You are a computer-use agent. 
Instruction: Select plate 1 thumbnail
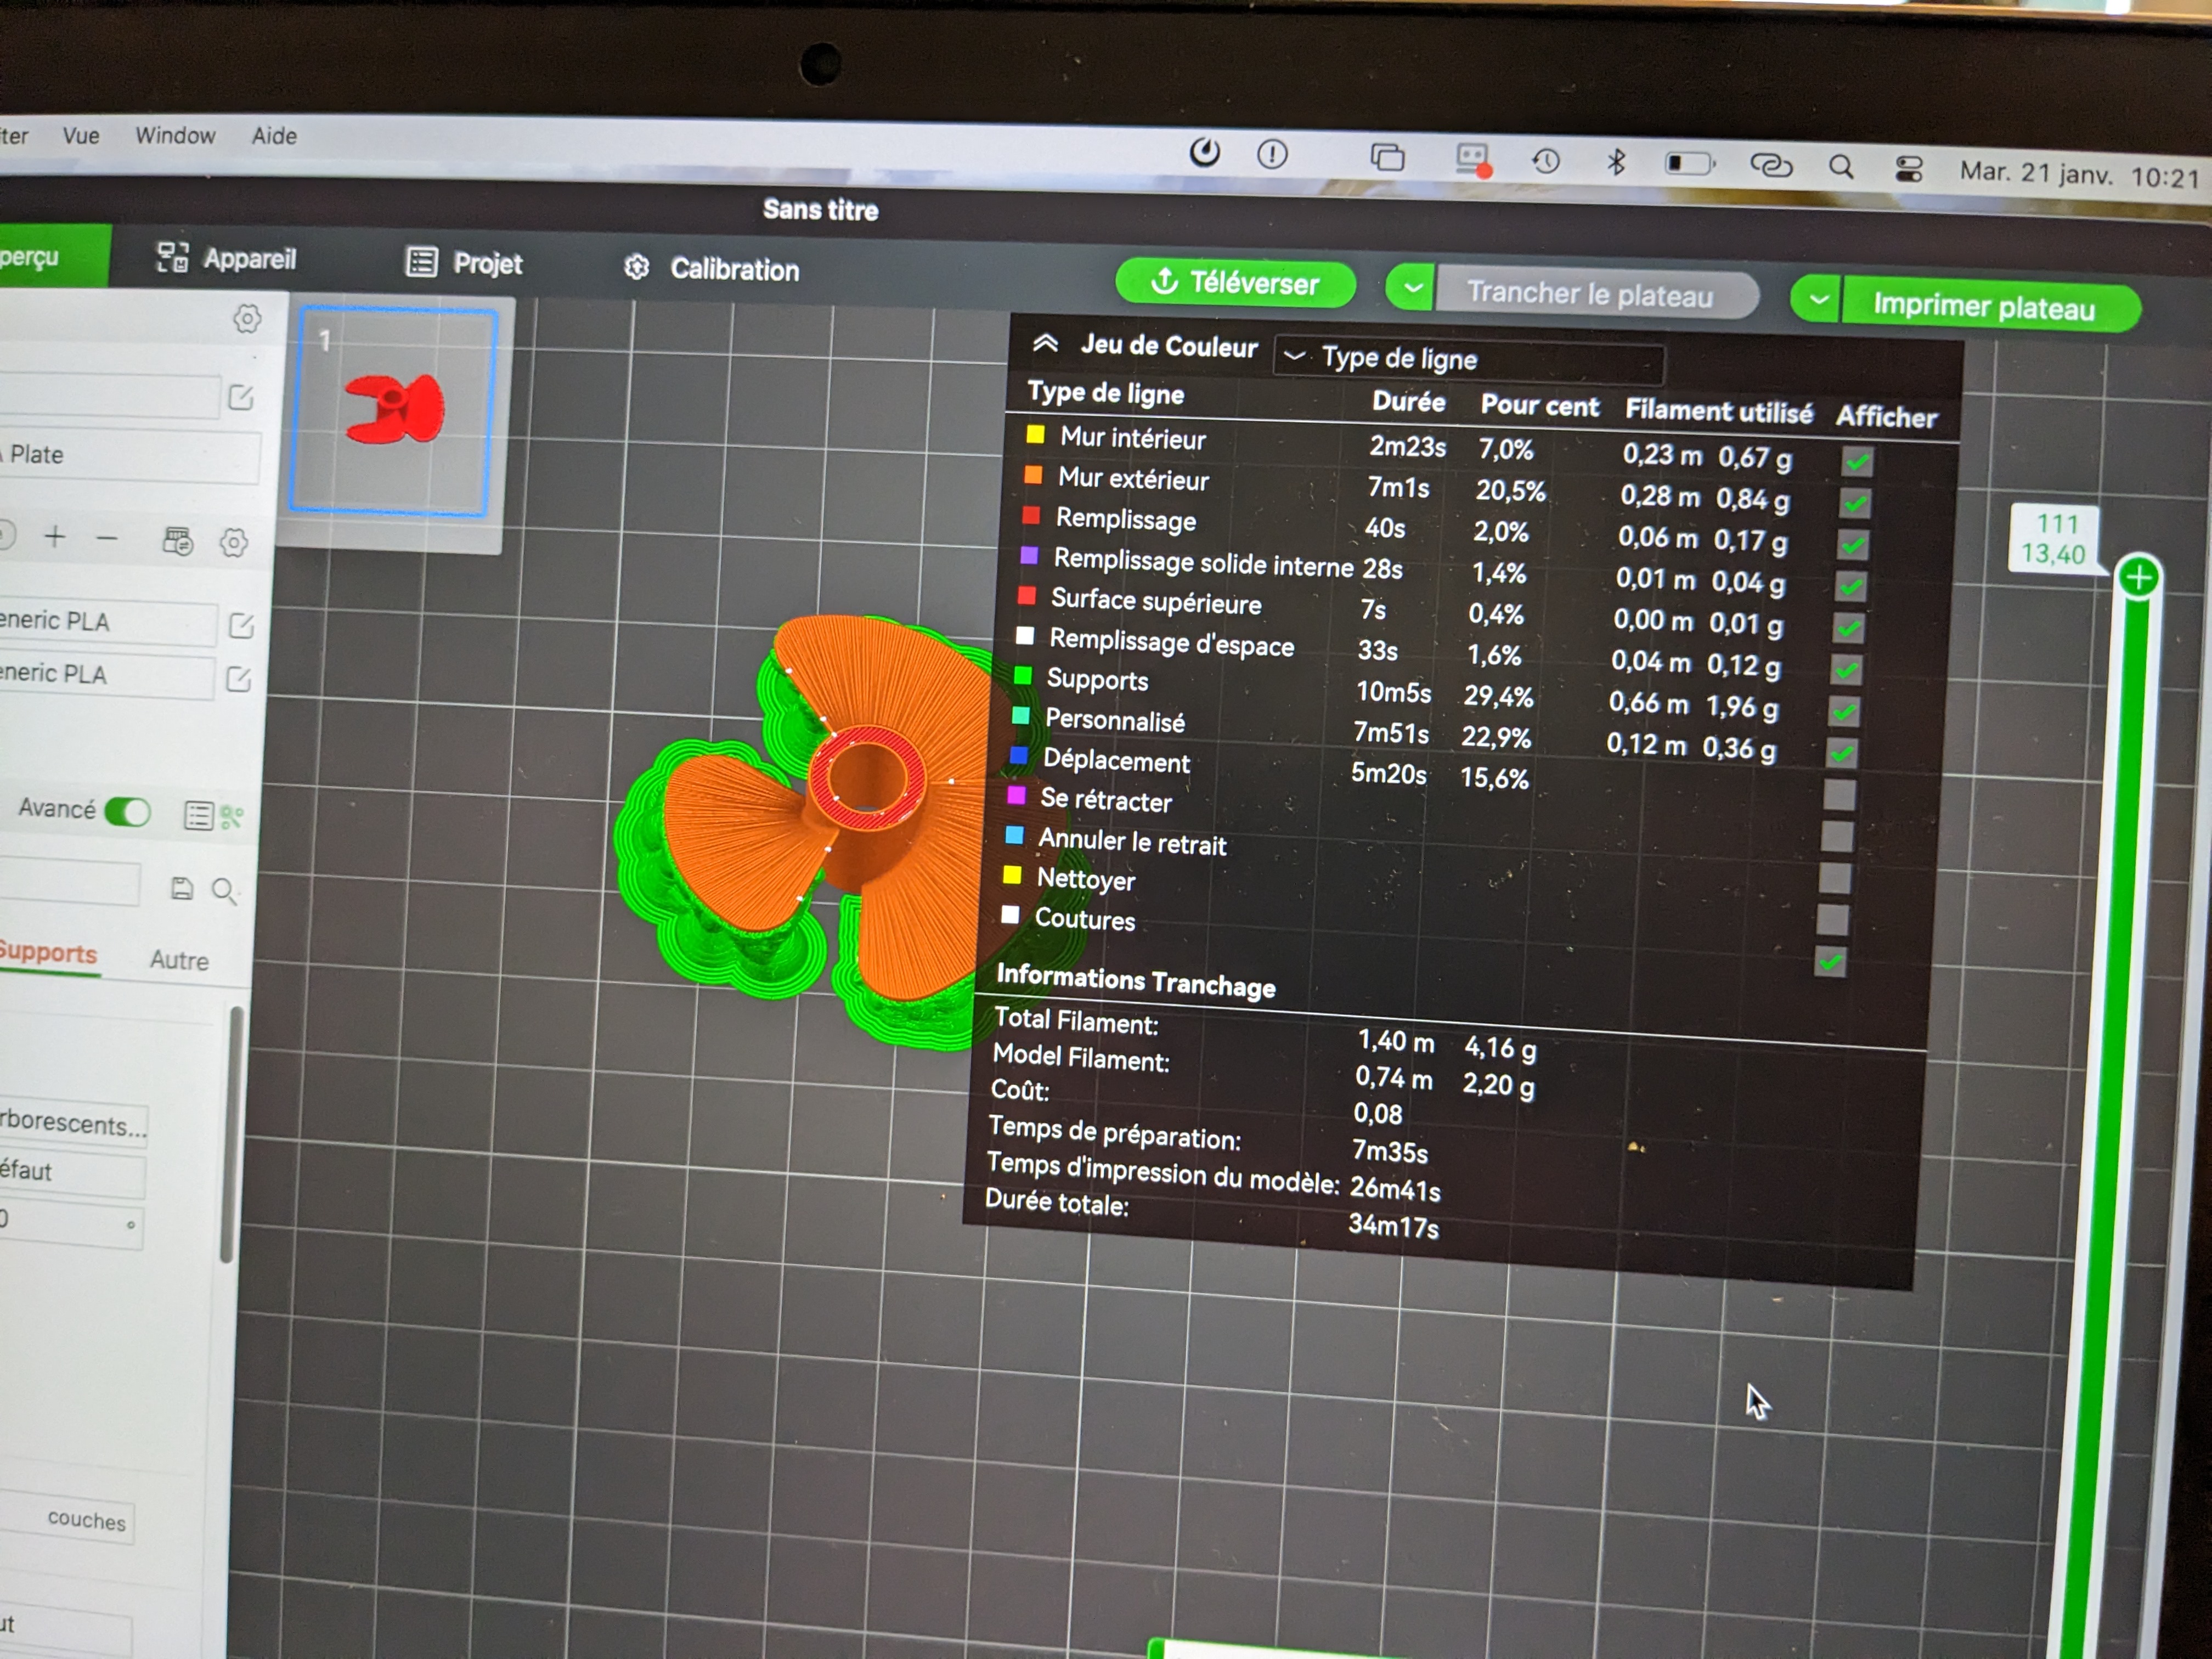click(x=393, y=411)
